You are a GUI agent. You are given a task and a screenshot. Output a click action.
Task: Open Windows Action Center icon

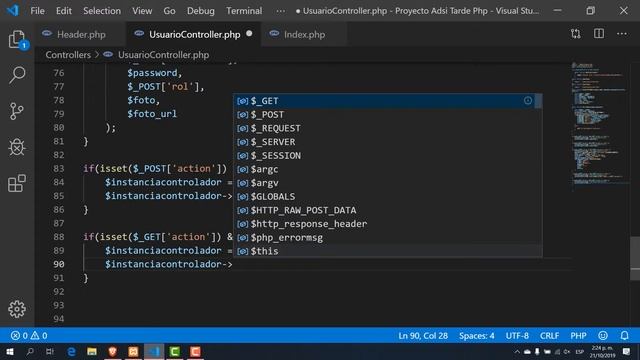click(x=627, y=351)
